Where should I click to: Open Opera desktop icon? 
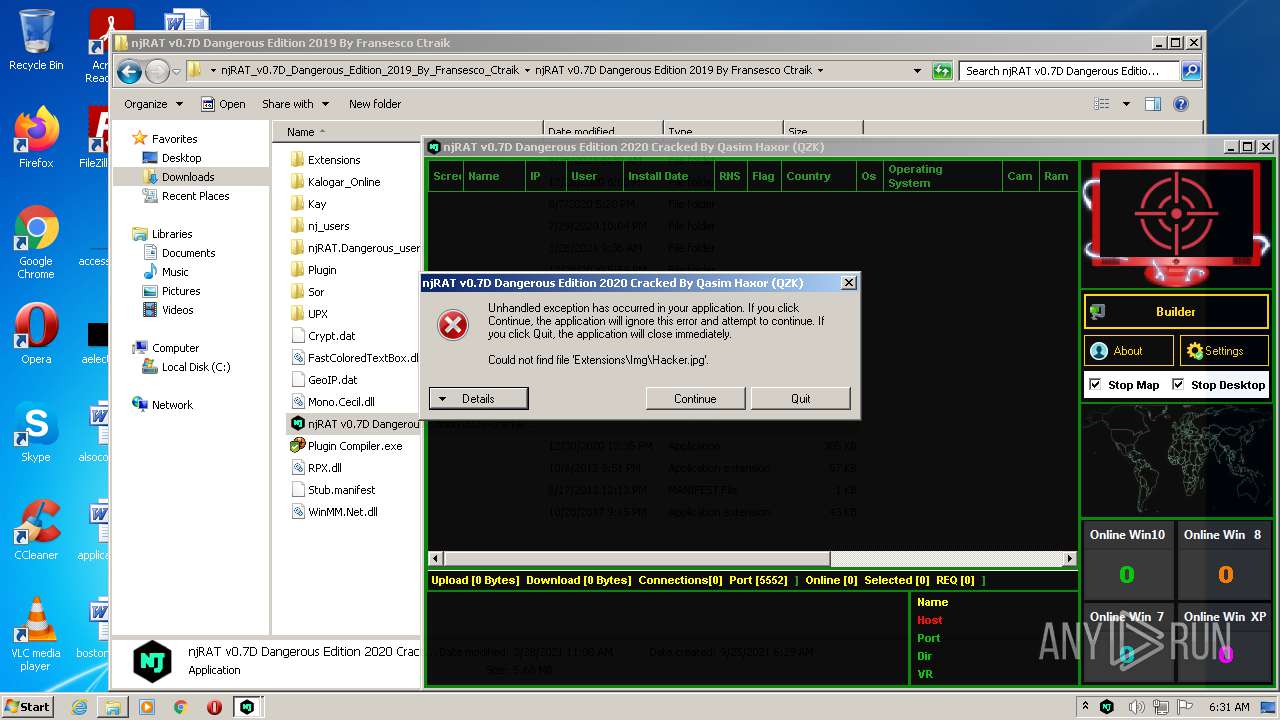[x=36, y=334]
